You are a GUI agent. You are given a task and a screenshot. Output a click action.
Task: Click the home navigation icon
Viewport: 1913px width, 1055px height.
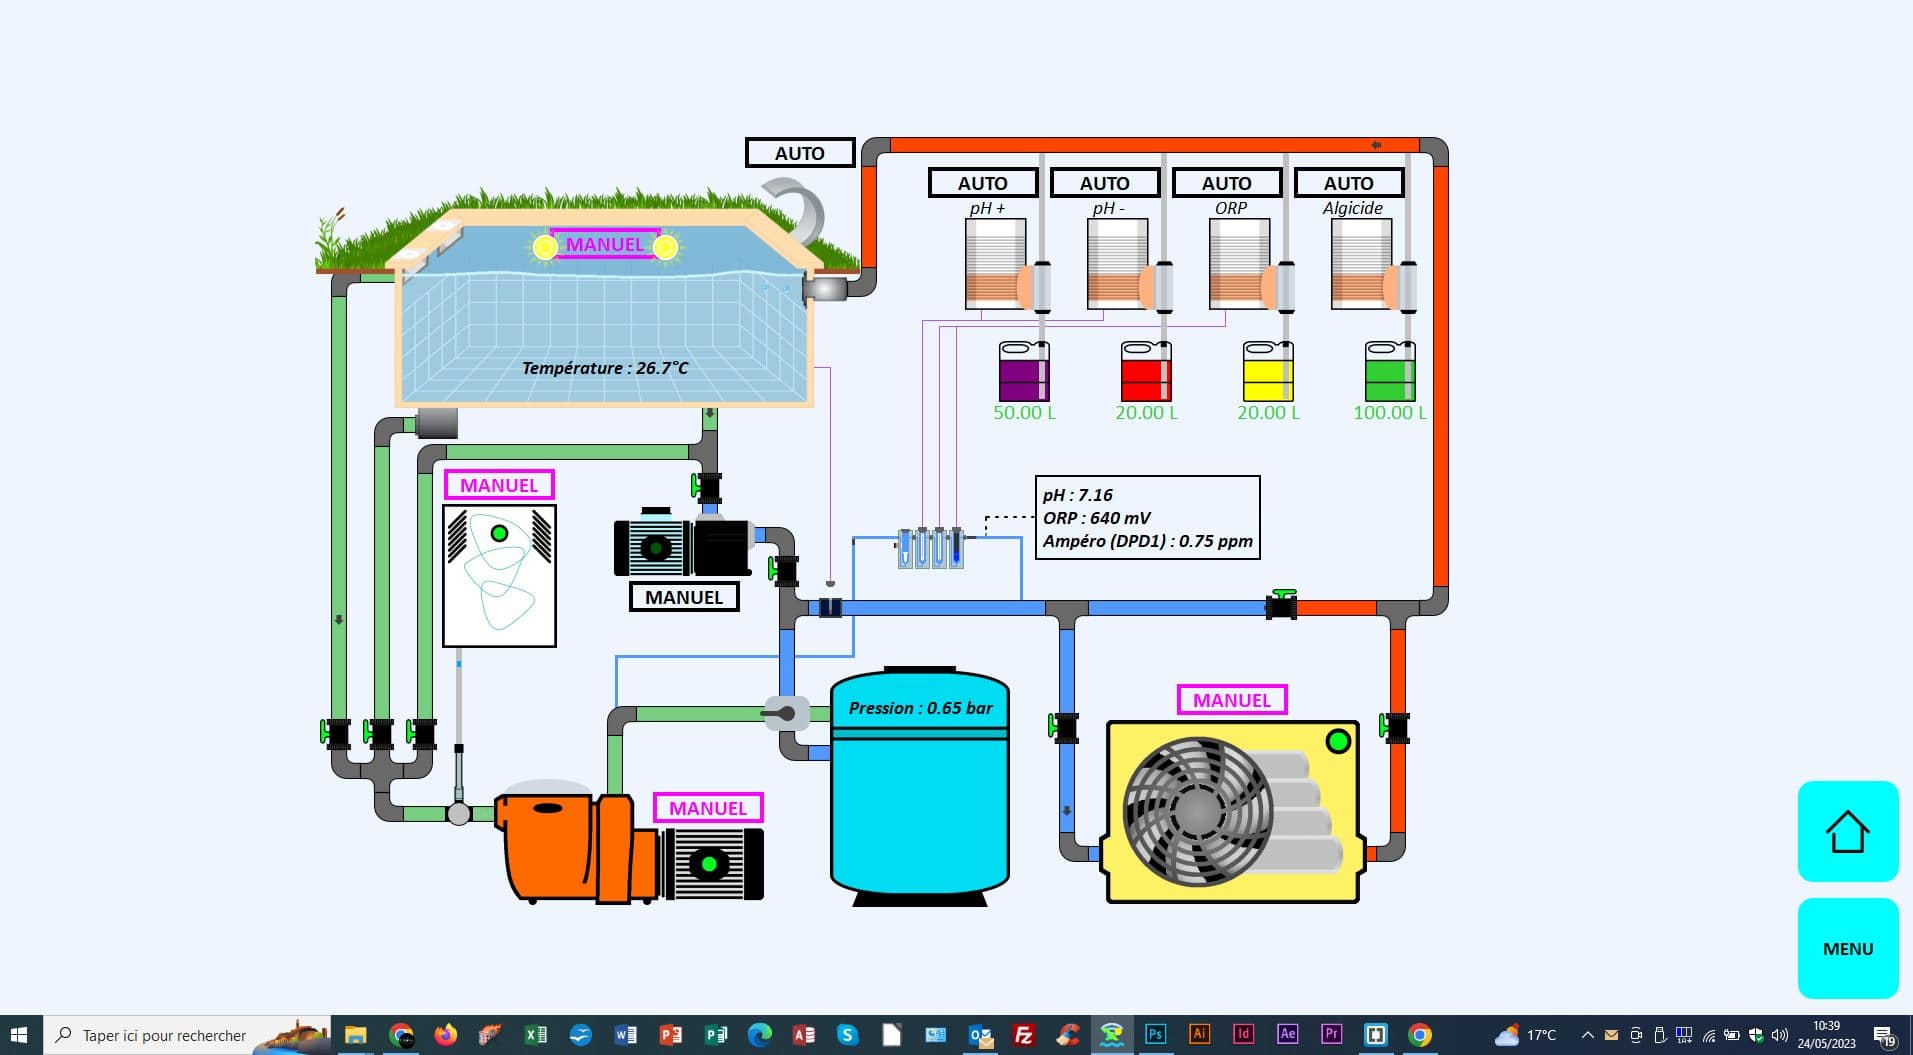tap(1846, 831)
